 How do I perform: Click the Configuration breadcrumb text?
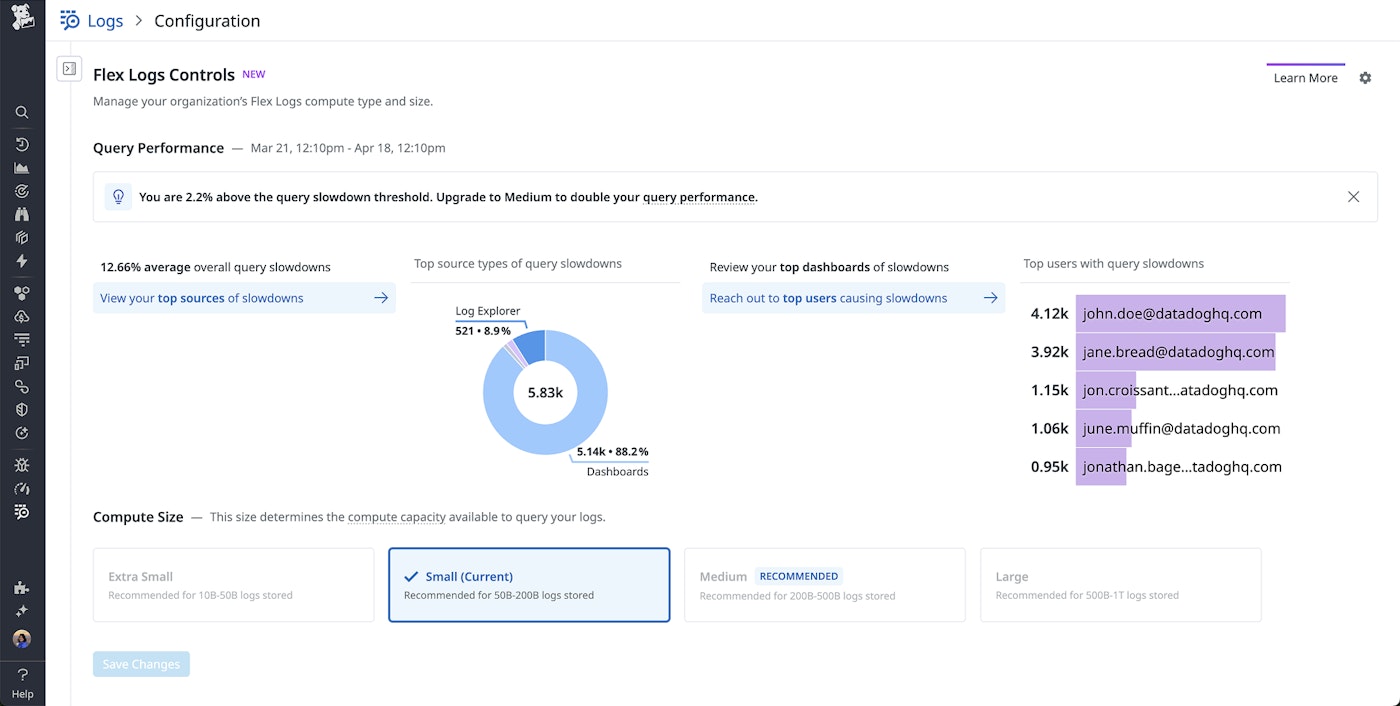[207, 21]
